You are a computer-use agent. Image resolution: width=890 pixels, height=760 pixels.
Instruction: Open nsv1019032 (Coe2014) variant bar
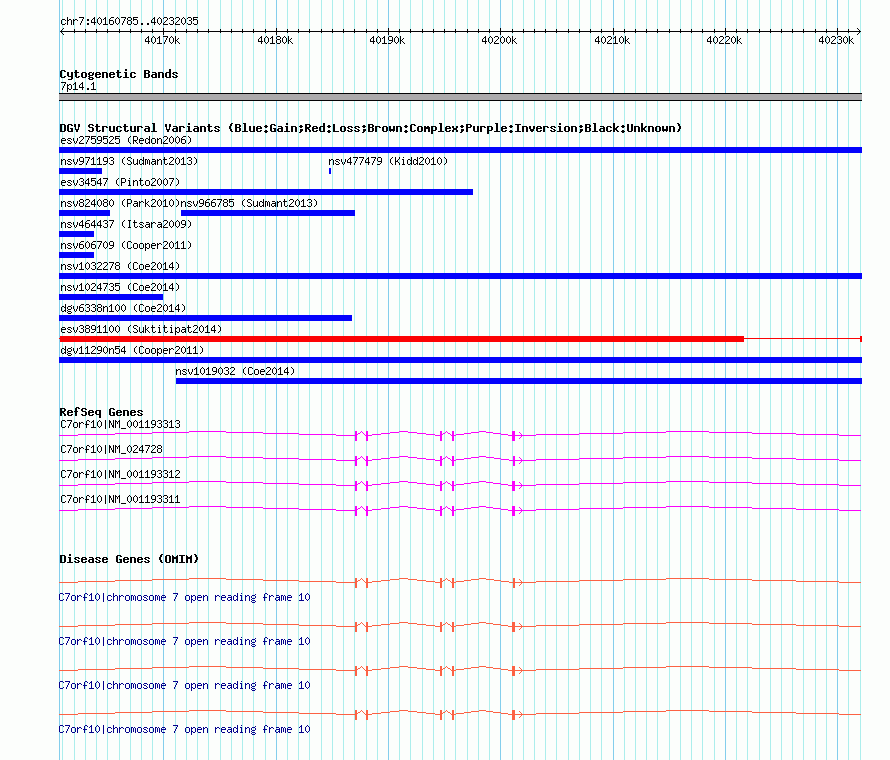click(x=519, y=381)
